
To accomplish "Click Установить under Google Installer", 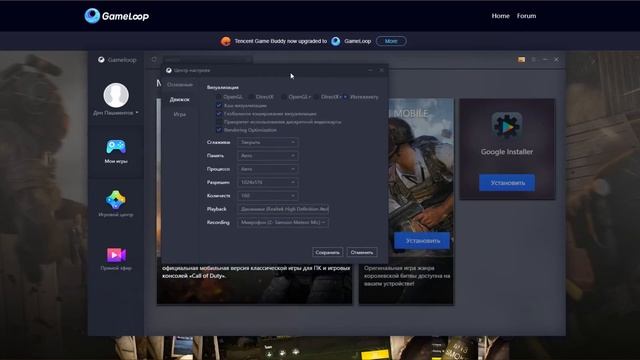I will click(507, 183).
